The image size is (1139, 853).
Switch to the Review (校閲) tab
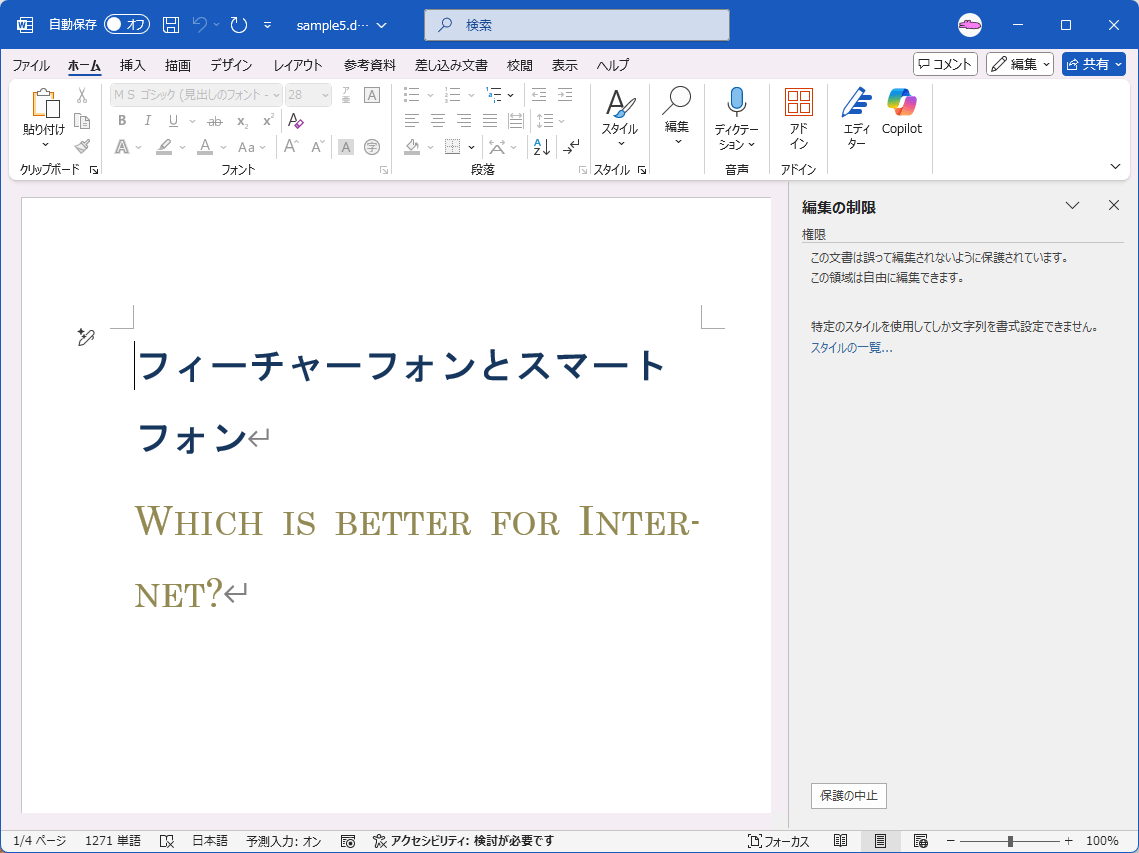pyautogui.click(x=519, y=65)
